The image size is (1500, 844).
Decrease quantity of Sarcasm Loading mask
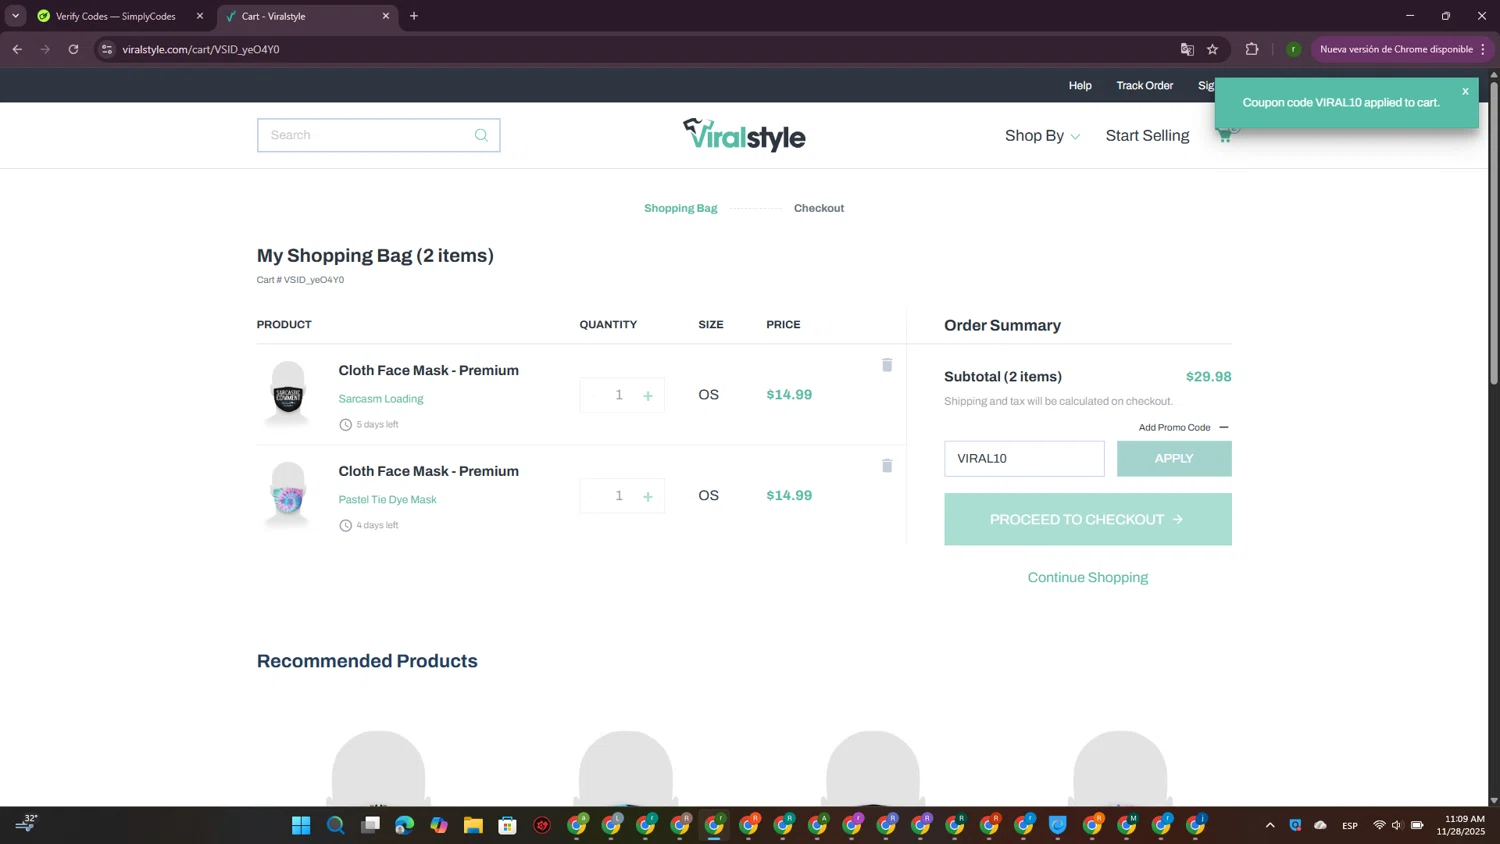(594, 396)
